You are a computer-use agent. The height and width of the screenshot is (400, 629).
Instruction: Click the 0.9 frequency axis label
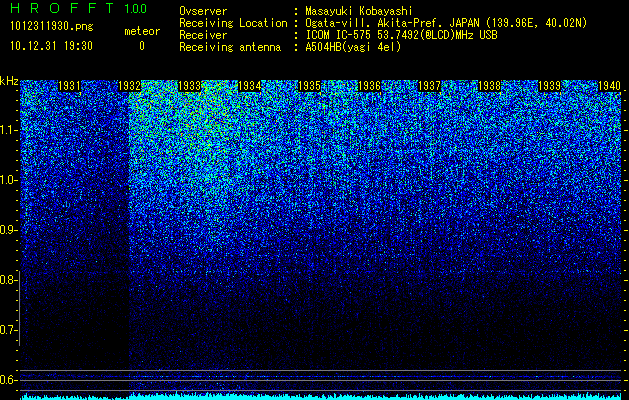pyautogui.click(x=8, y=230)
